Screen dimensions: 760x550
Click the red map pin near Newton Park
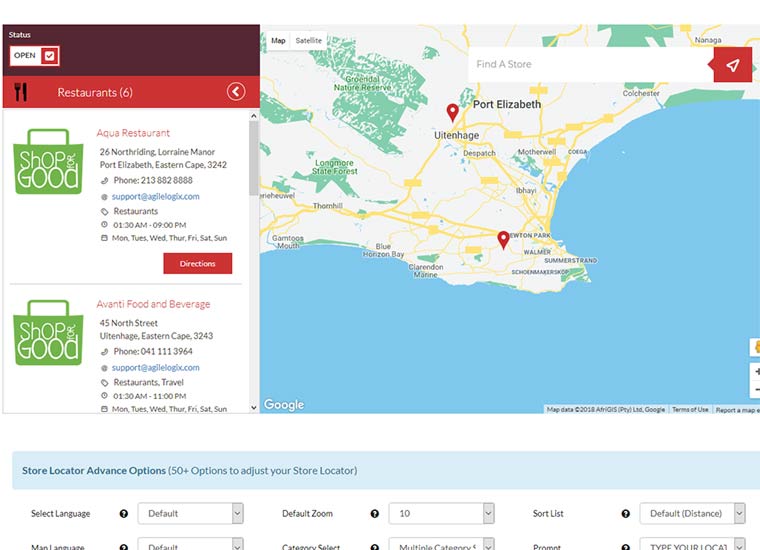pyautogui.click(x=503, y=240)
